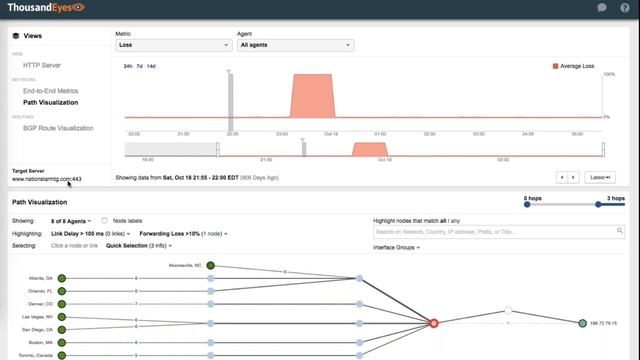
Task: Open HTTP Server view
Action: [x=42, y=65]
